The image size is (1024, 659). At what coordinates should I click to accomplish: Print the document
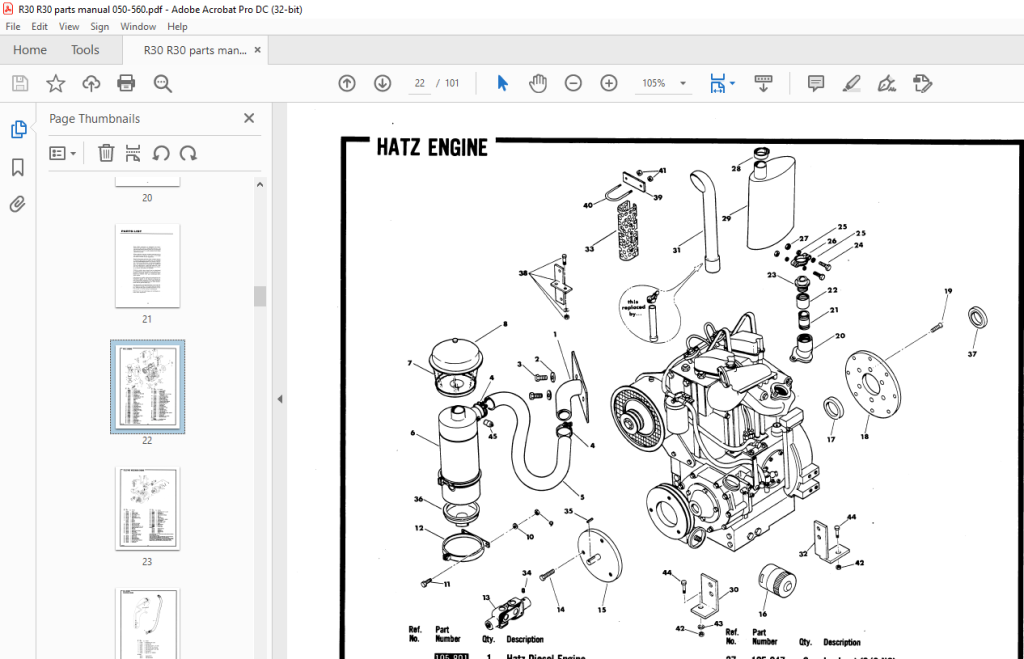click(x=126, y=83)
